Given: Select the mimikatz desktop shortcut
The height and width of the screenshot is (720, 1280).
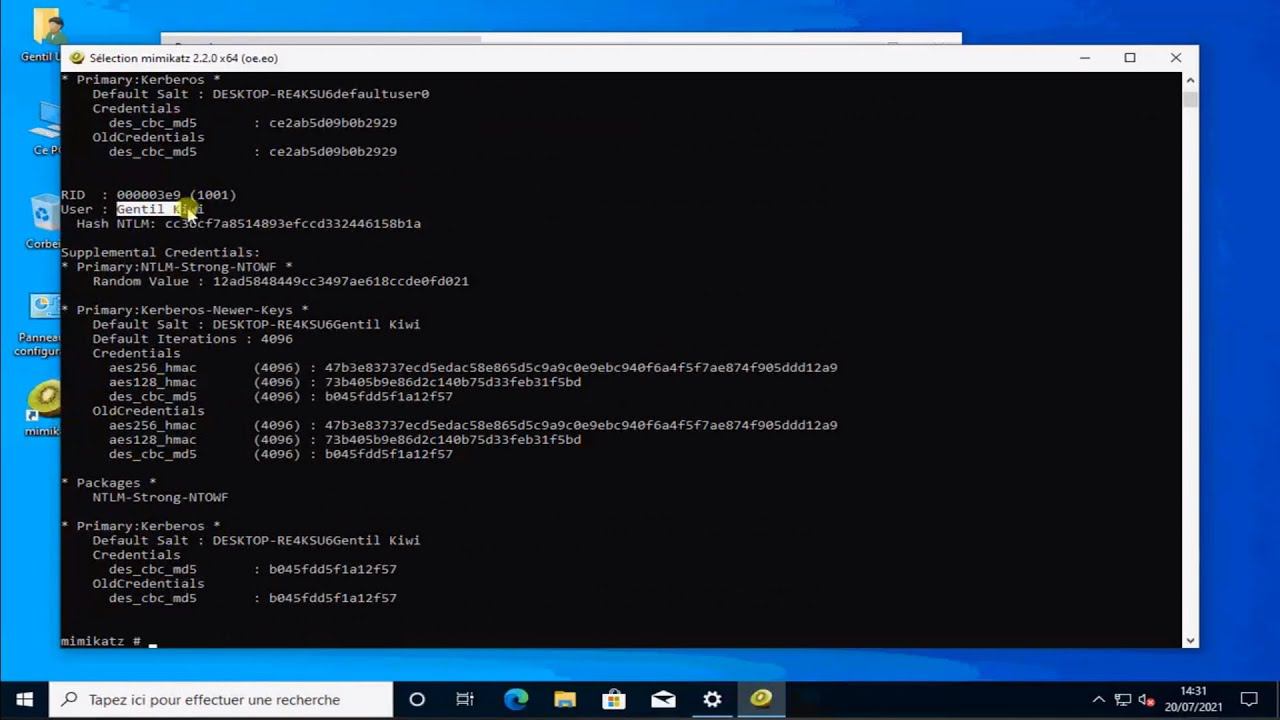Looking at the screenshot, I should [43, 408].
